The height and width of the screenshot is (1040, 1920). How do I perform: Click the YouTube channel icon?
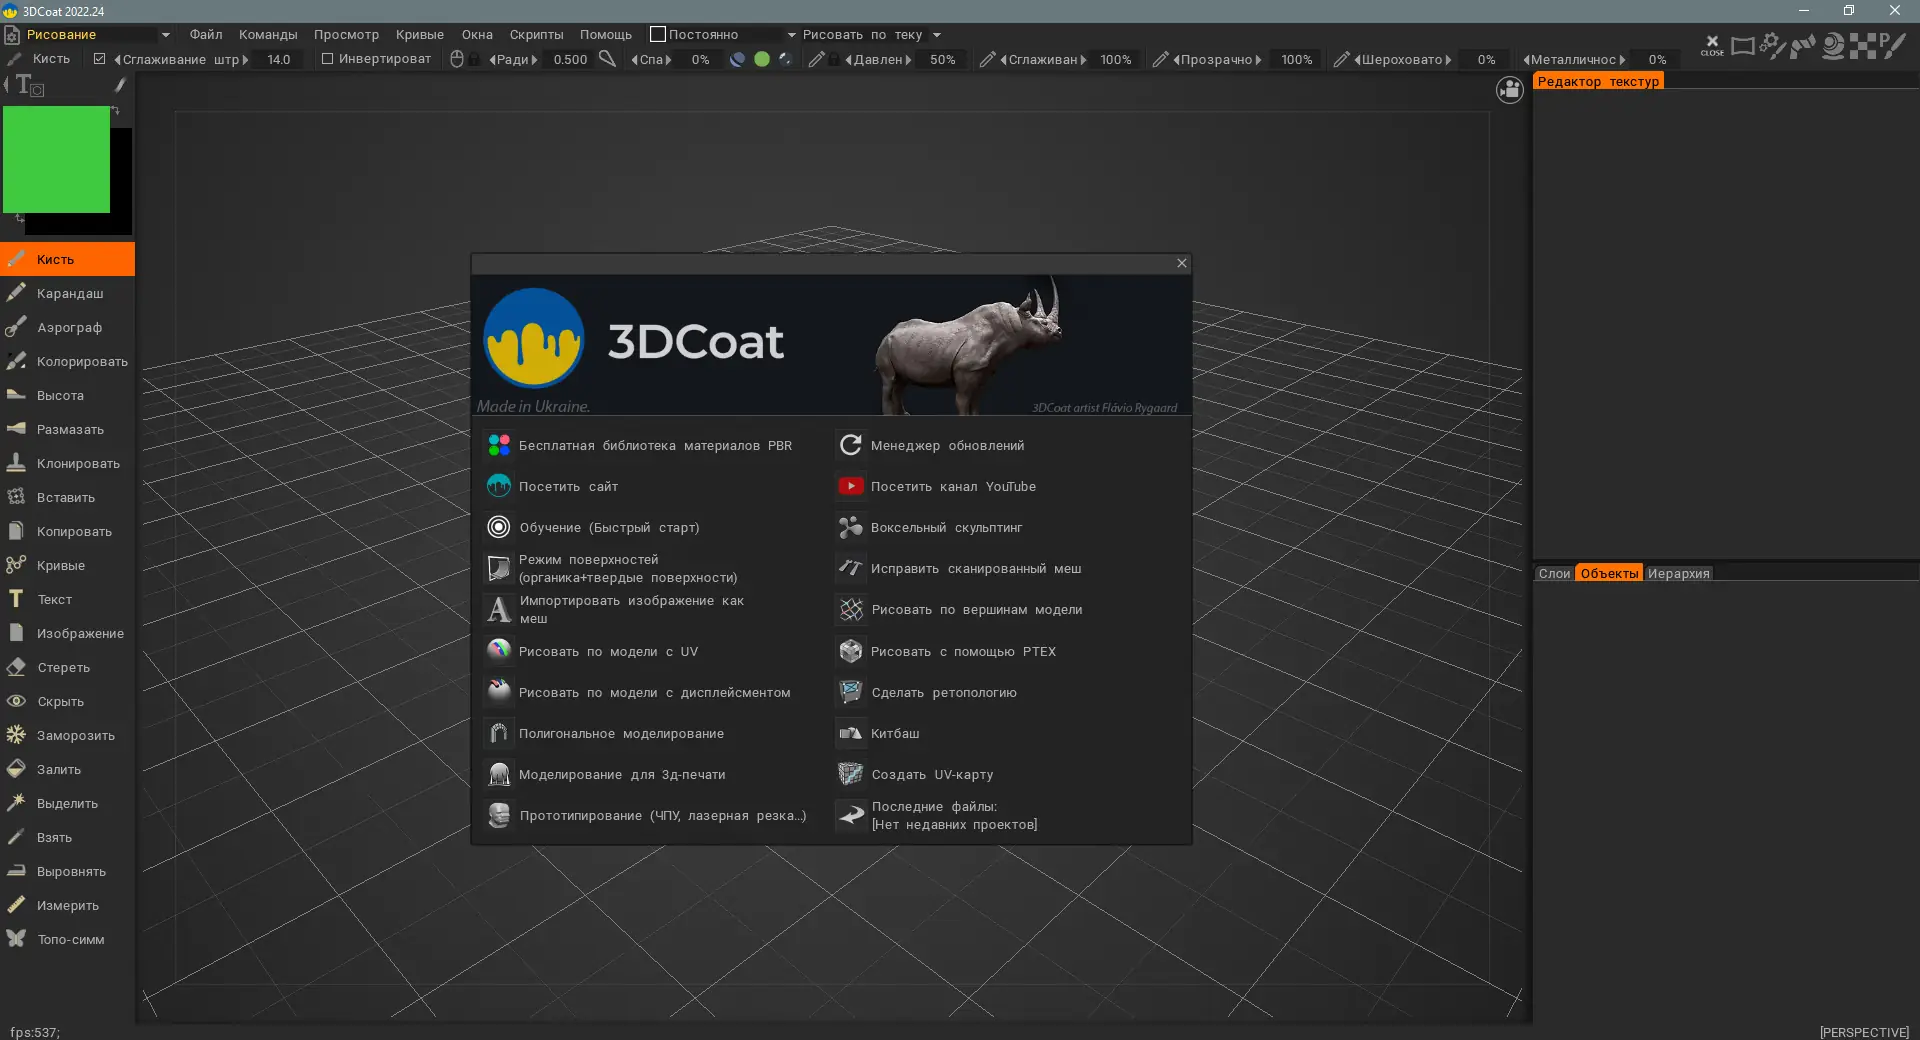(x=850, y=487)
